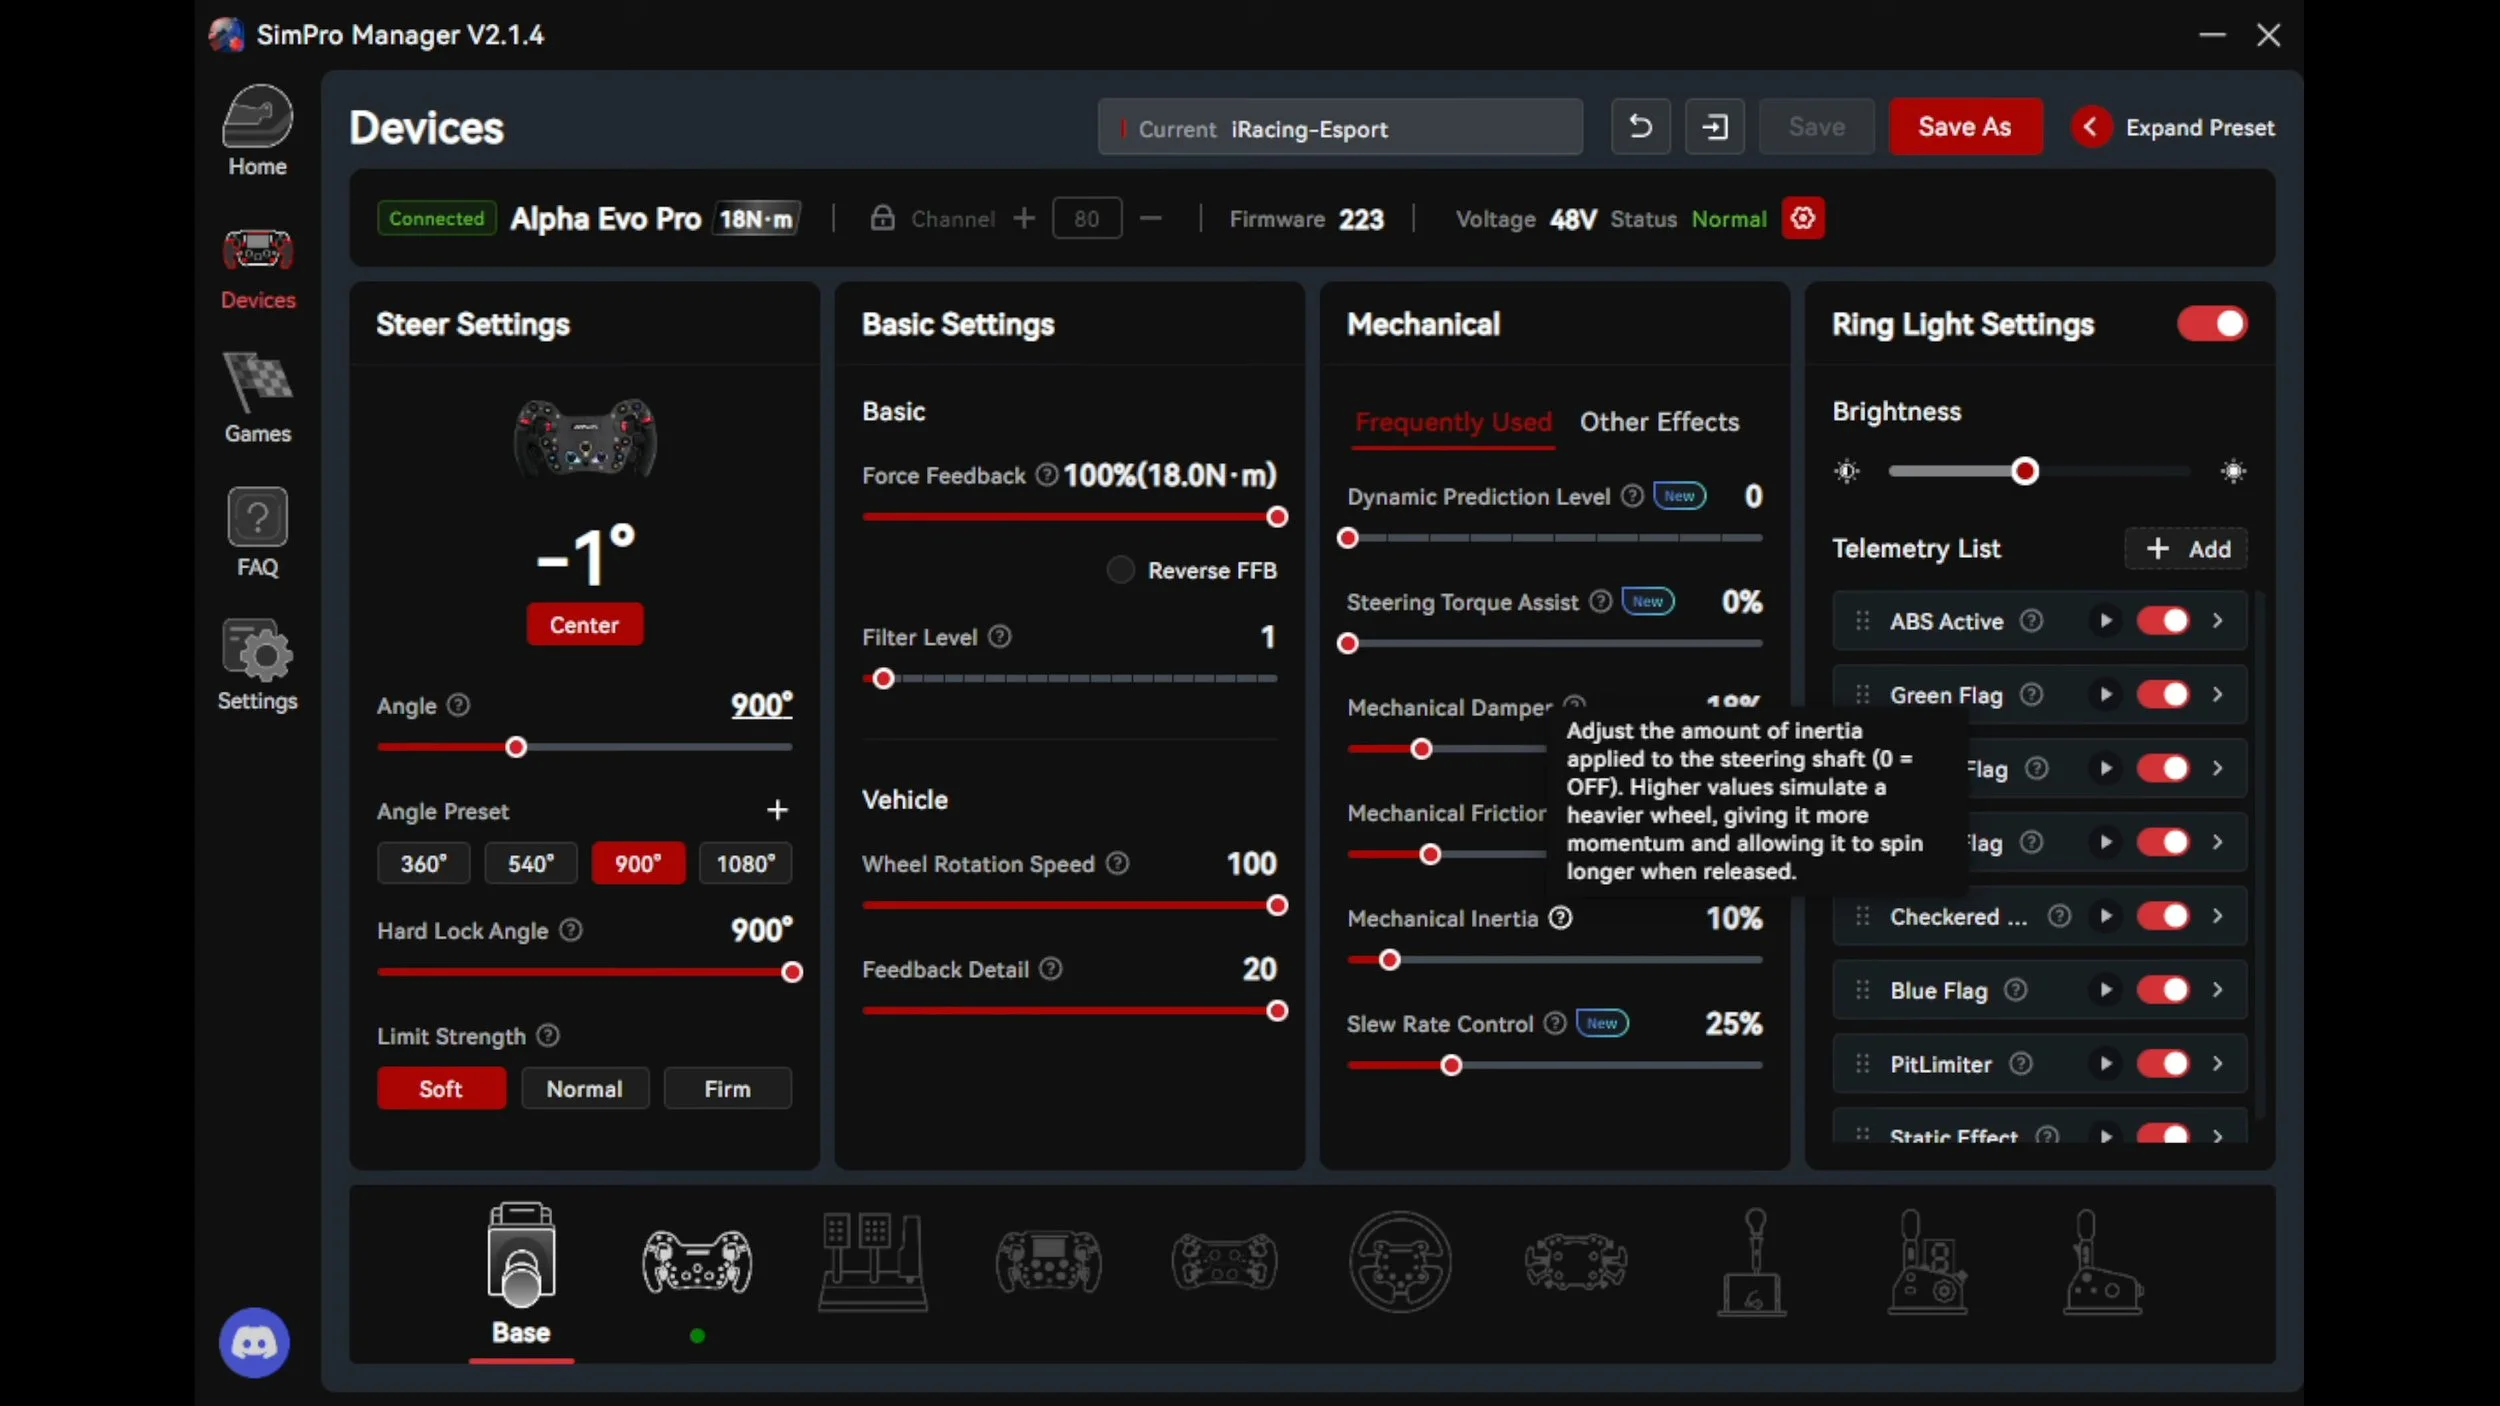Add a telemetry item with Add button
The width and height of the screenshot is (2500, 1406).
click(2186, 549)
